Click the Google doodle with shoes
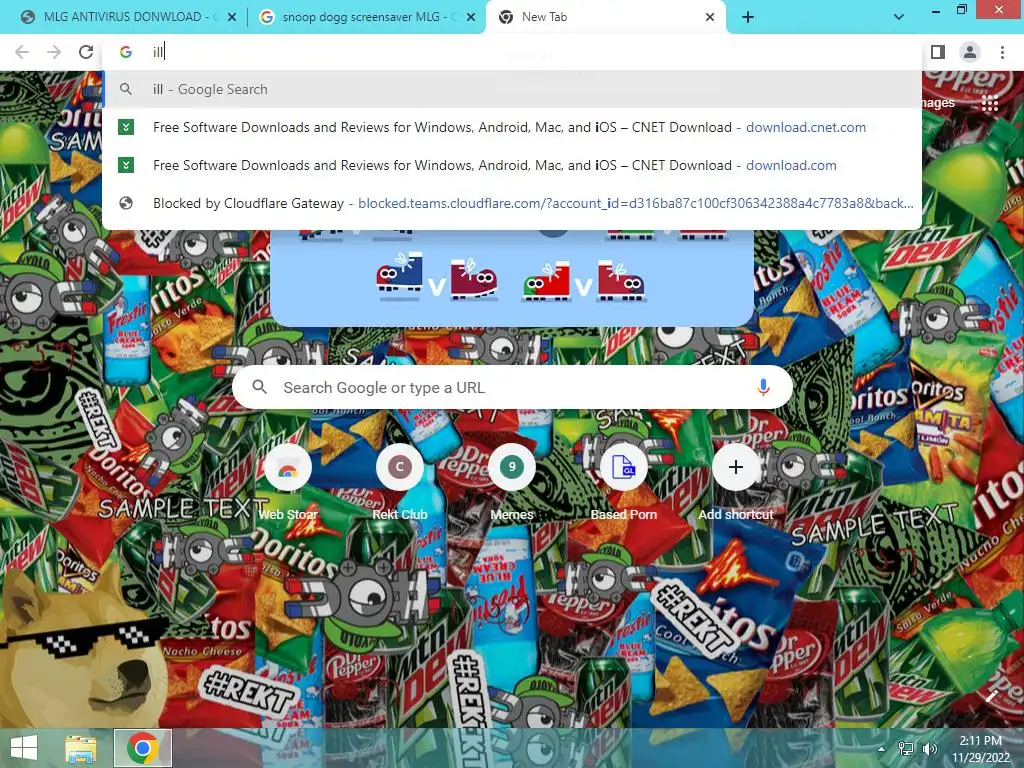The height and width of the screenshot is (768, 1024). [512, 278]
